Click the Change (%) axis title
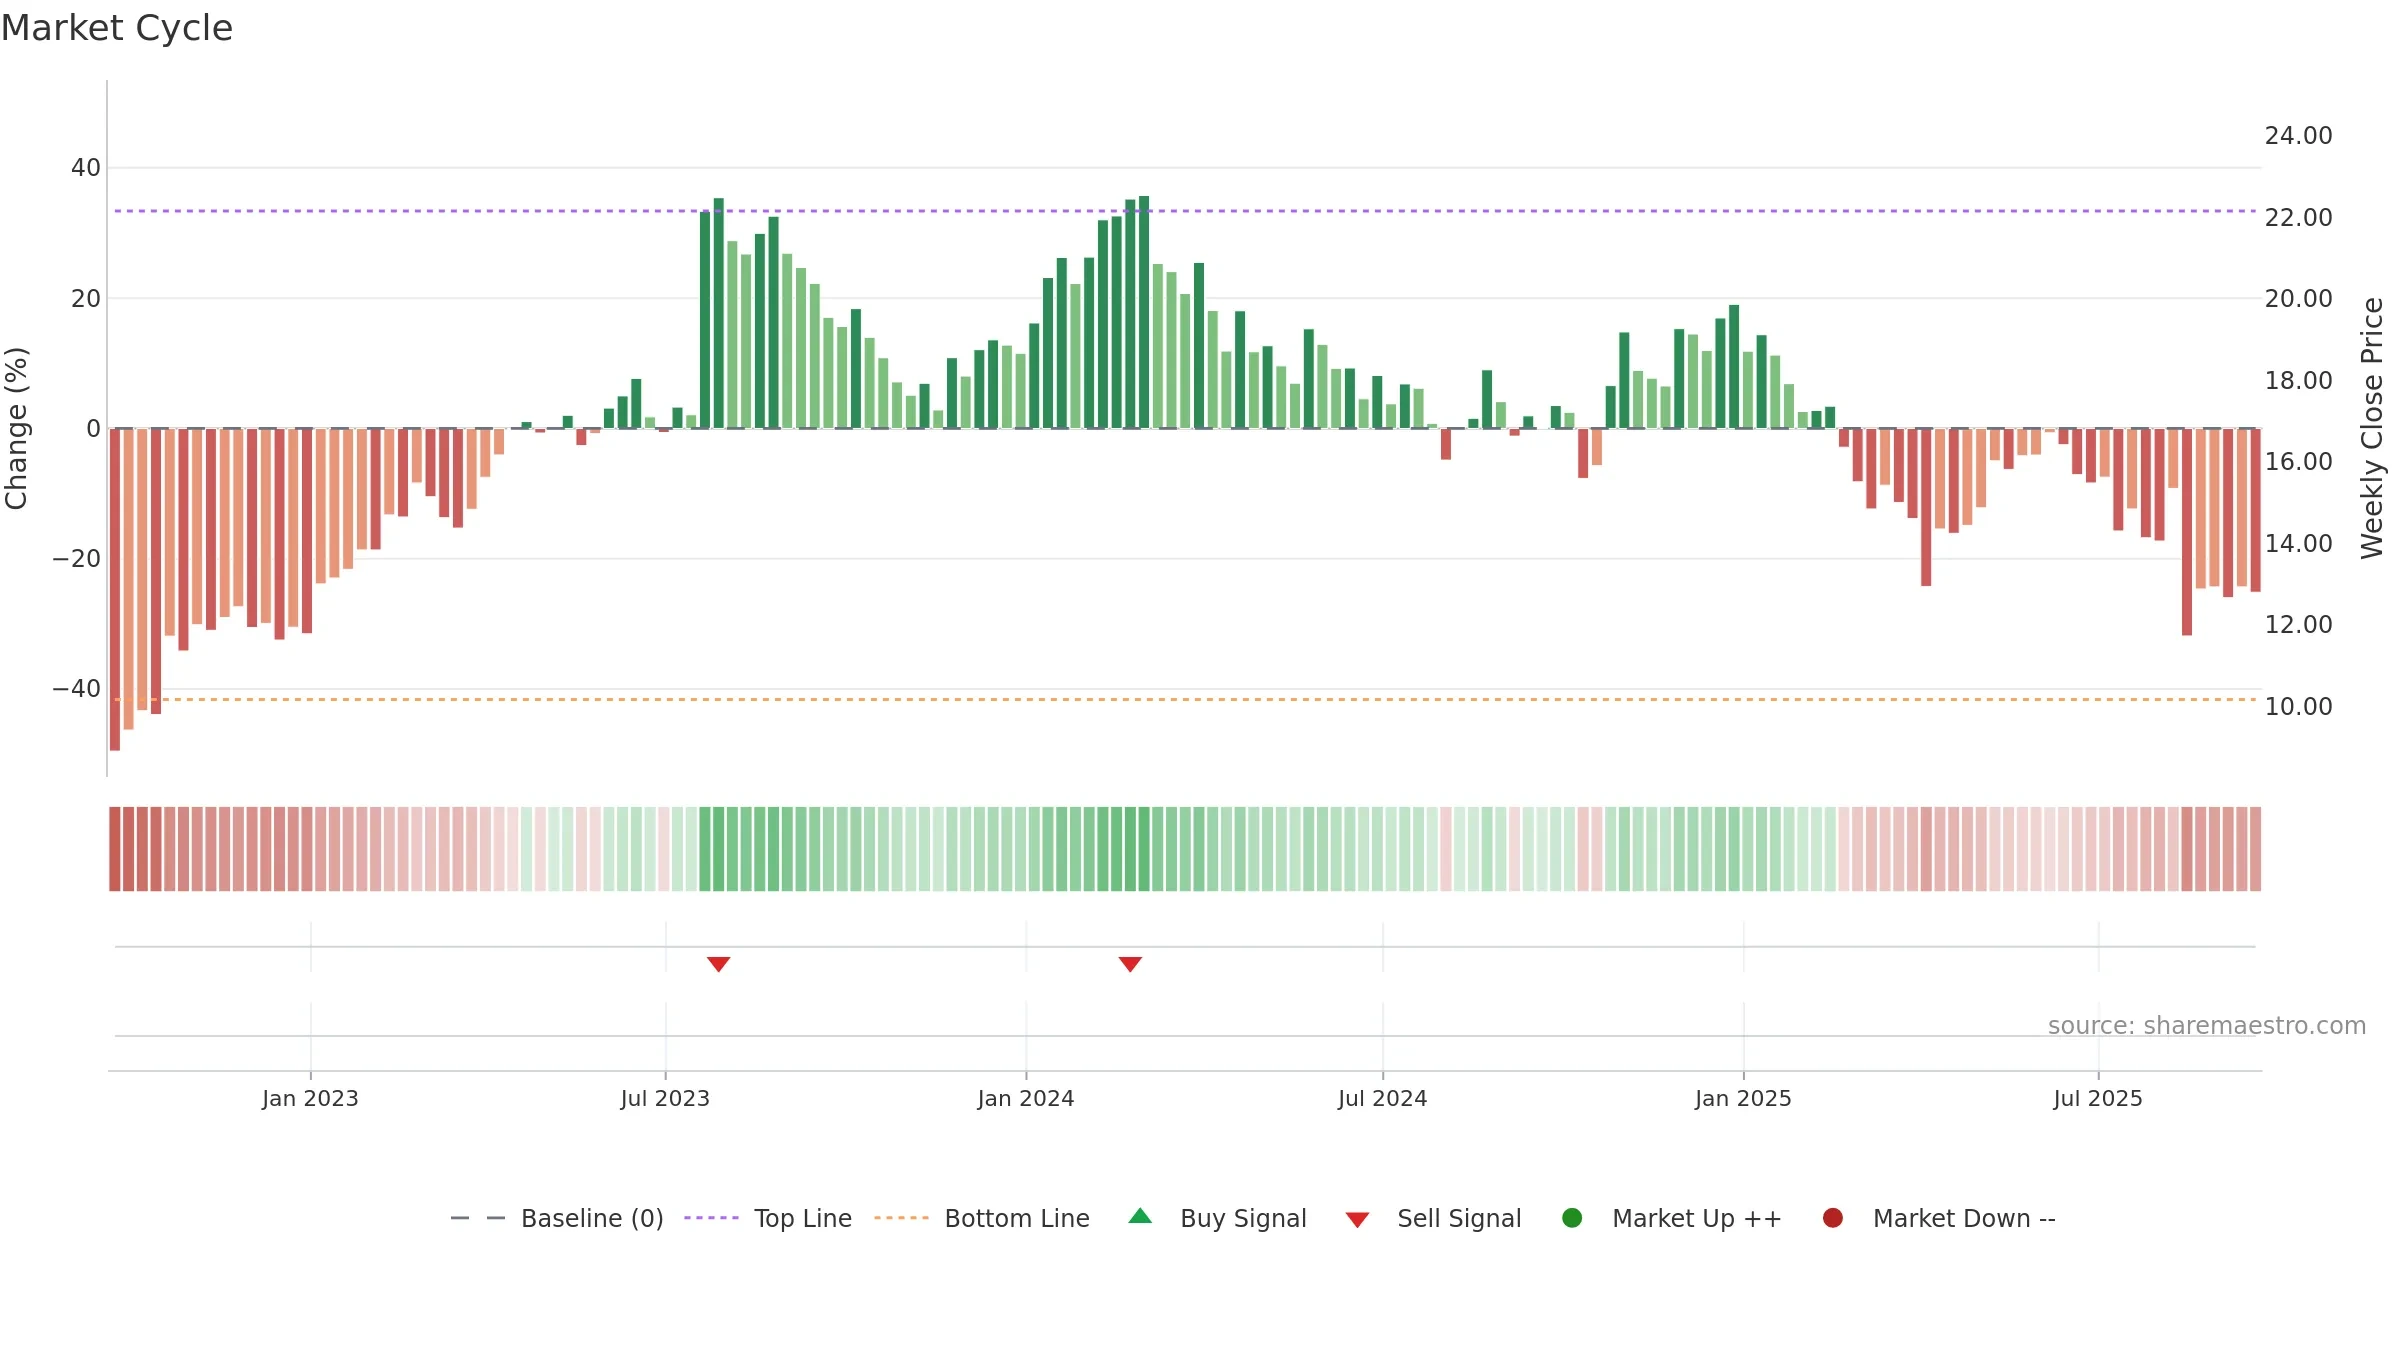 (x=16, y=428)
